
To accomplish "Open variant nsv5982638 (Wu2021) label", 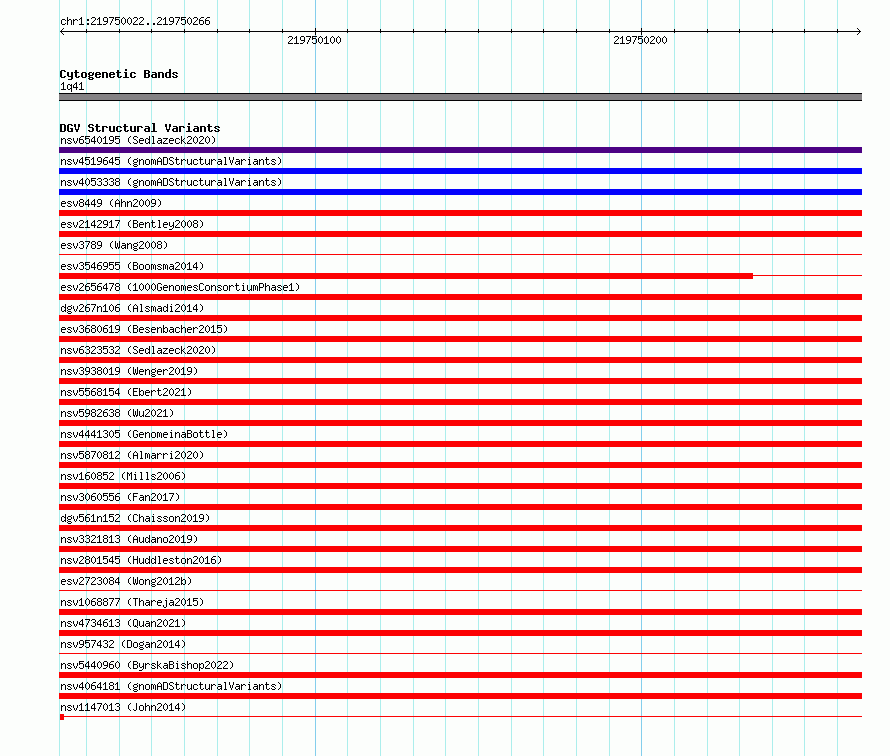I will tap(117, 413).
